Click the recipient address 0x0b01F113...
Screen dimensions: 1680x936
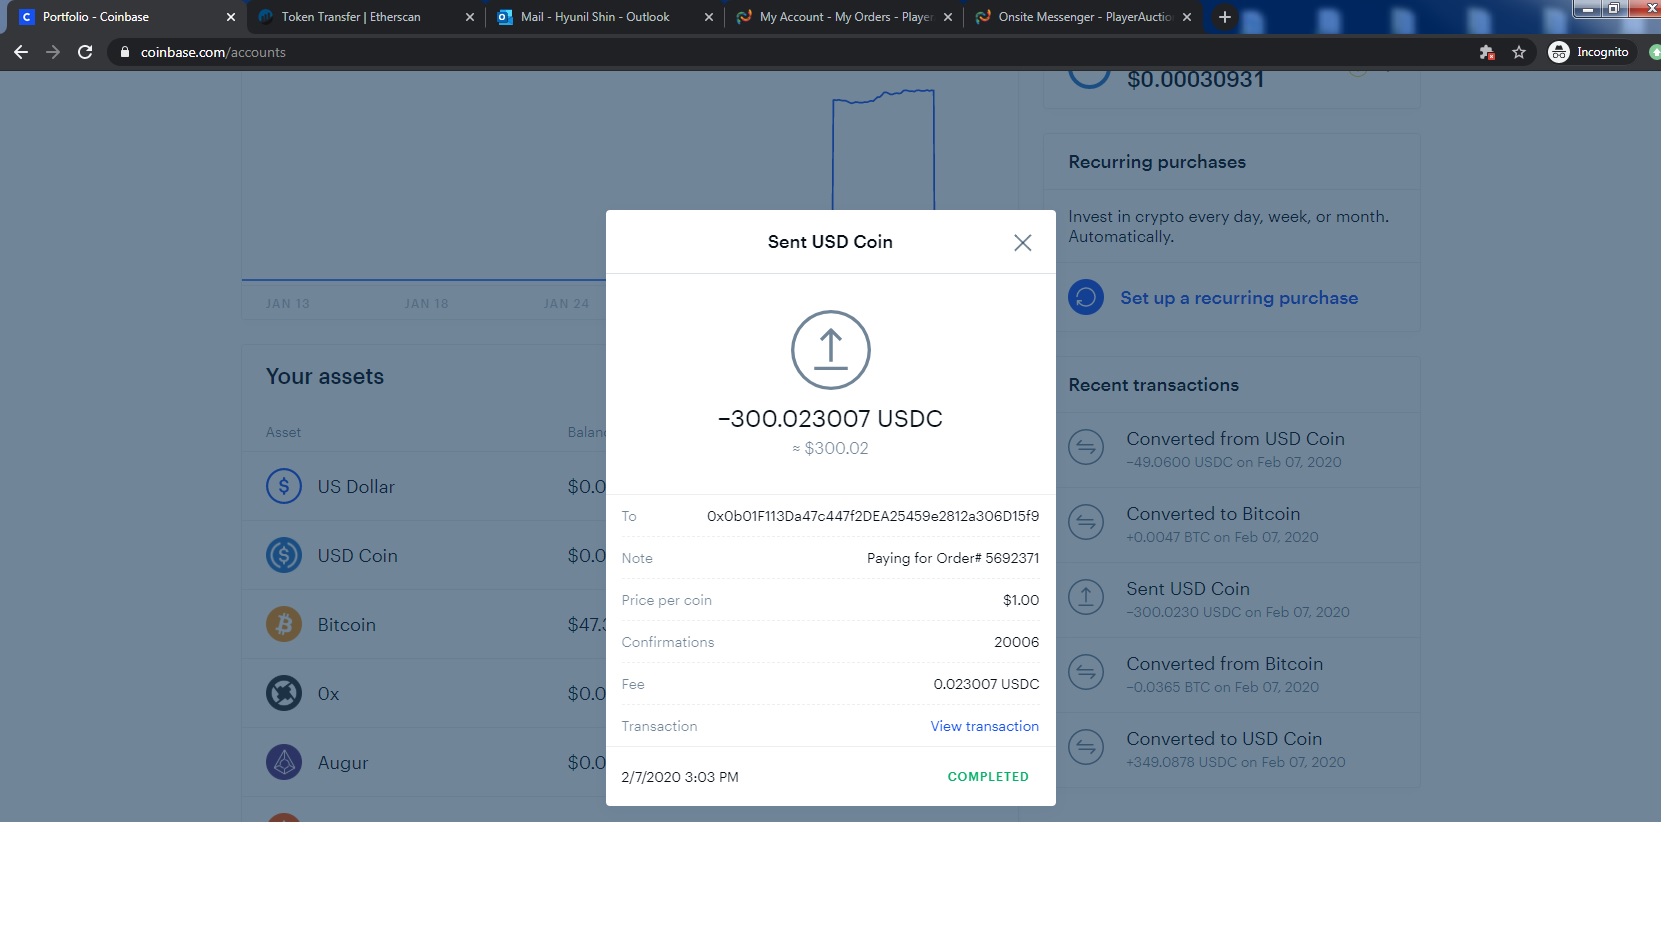point(872,516)
